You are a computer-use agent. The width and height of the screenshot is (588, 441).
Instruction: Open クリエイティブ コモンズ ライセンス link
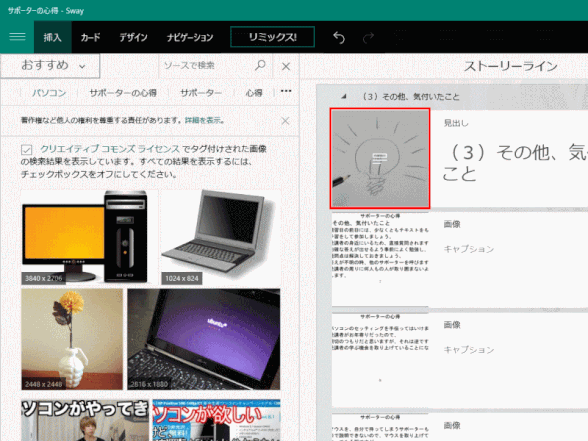tap(110, 149)
